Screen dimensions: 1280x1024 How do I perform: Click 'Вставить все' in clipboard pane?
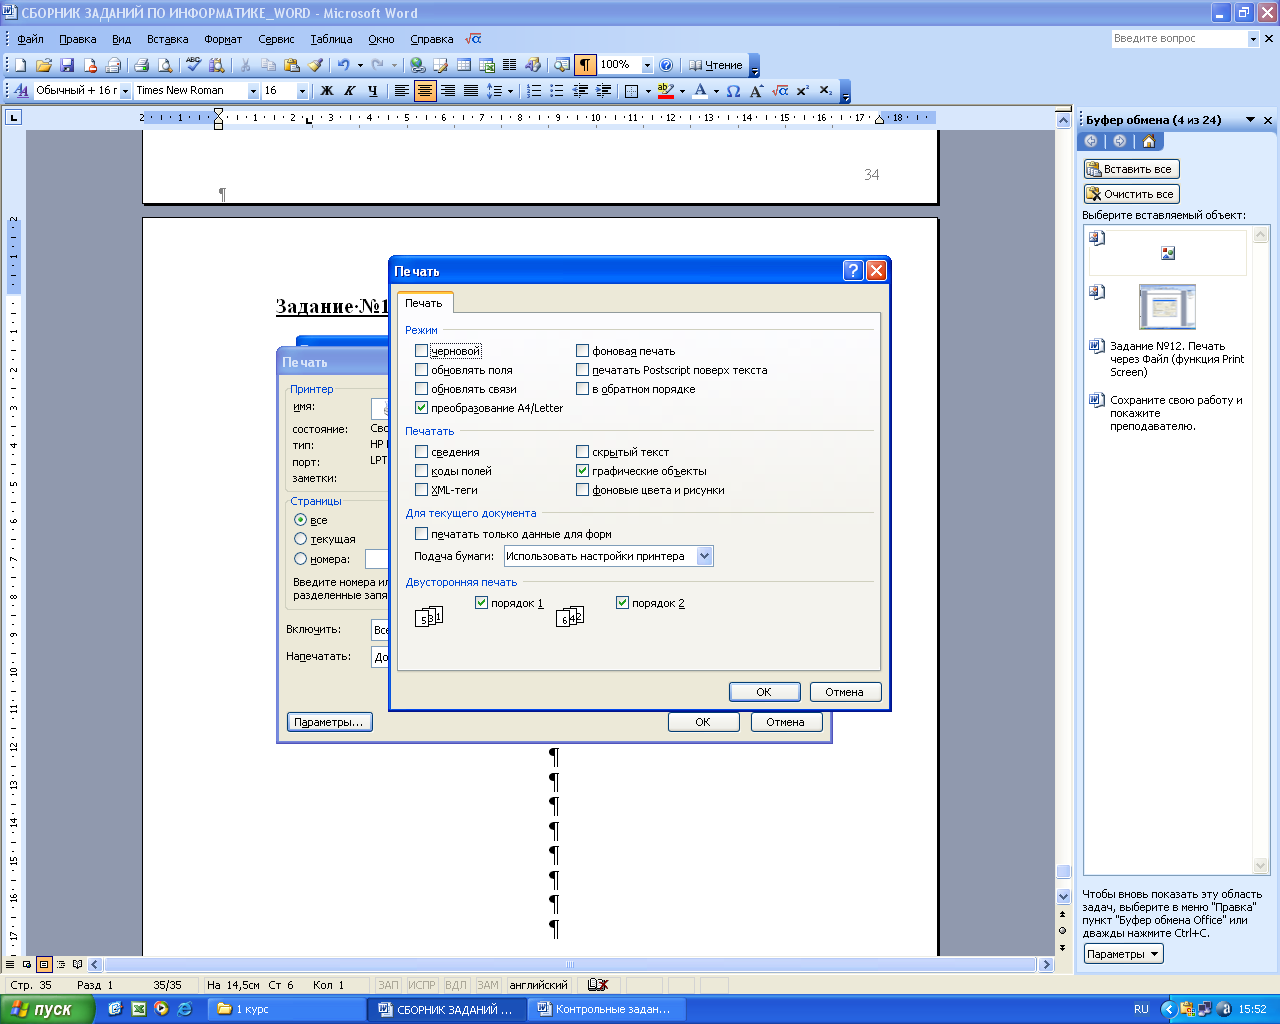[1132, 169]
